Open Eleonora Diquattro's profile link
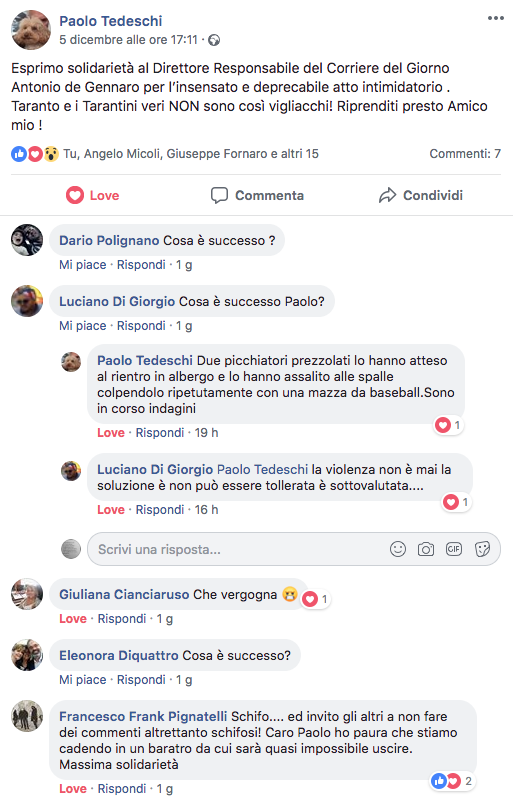513x806 pixels. tap(118, 655)
